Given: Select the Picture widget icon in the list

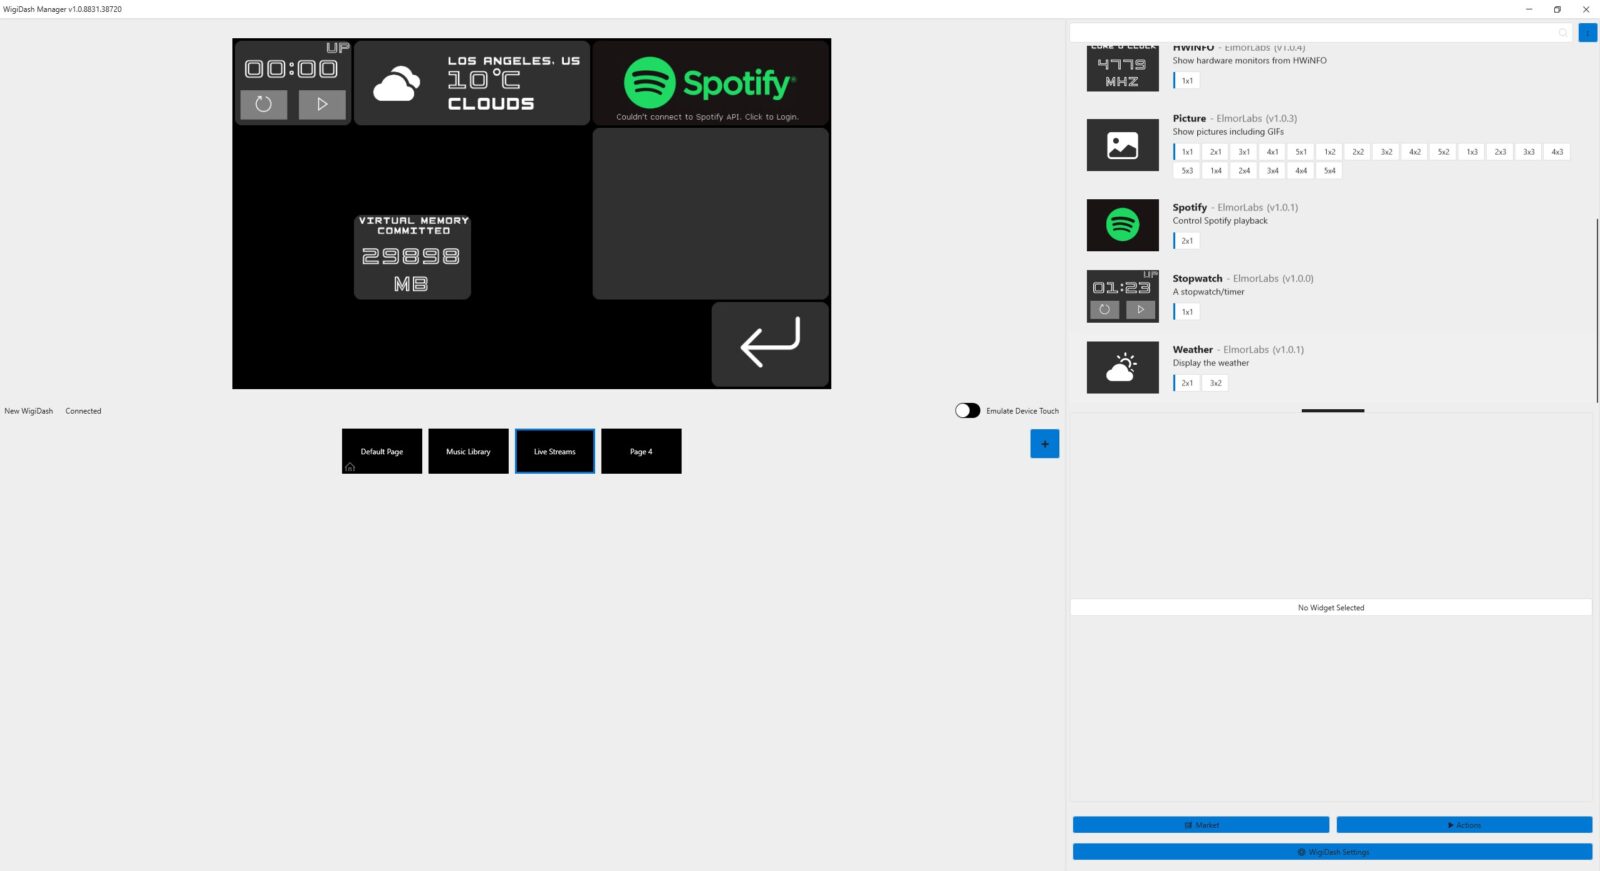Looking at the screenshot, I should click(1122, 145).
